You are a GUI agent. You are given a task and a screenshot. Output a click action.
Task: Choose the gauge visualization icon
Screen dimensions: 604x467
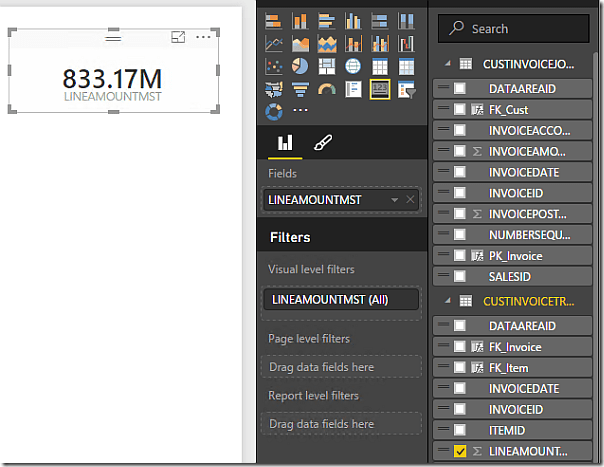coord(327,89)
